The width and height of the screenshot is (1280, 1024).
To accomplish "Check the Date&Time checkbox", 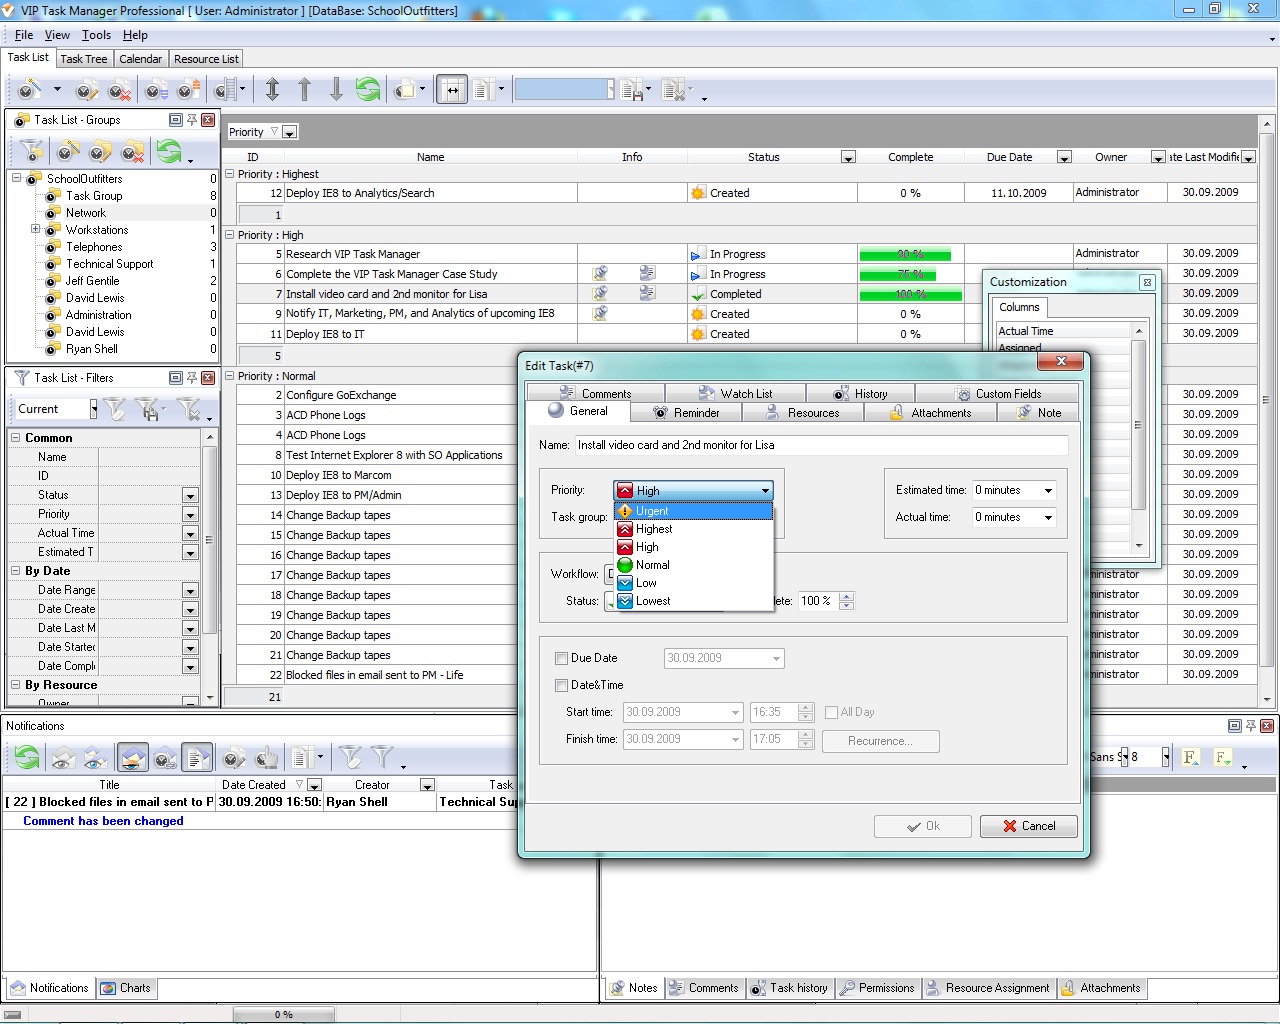I will [561, 685].
